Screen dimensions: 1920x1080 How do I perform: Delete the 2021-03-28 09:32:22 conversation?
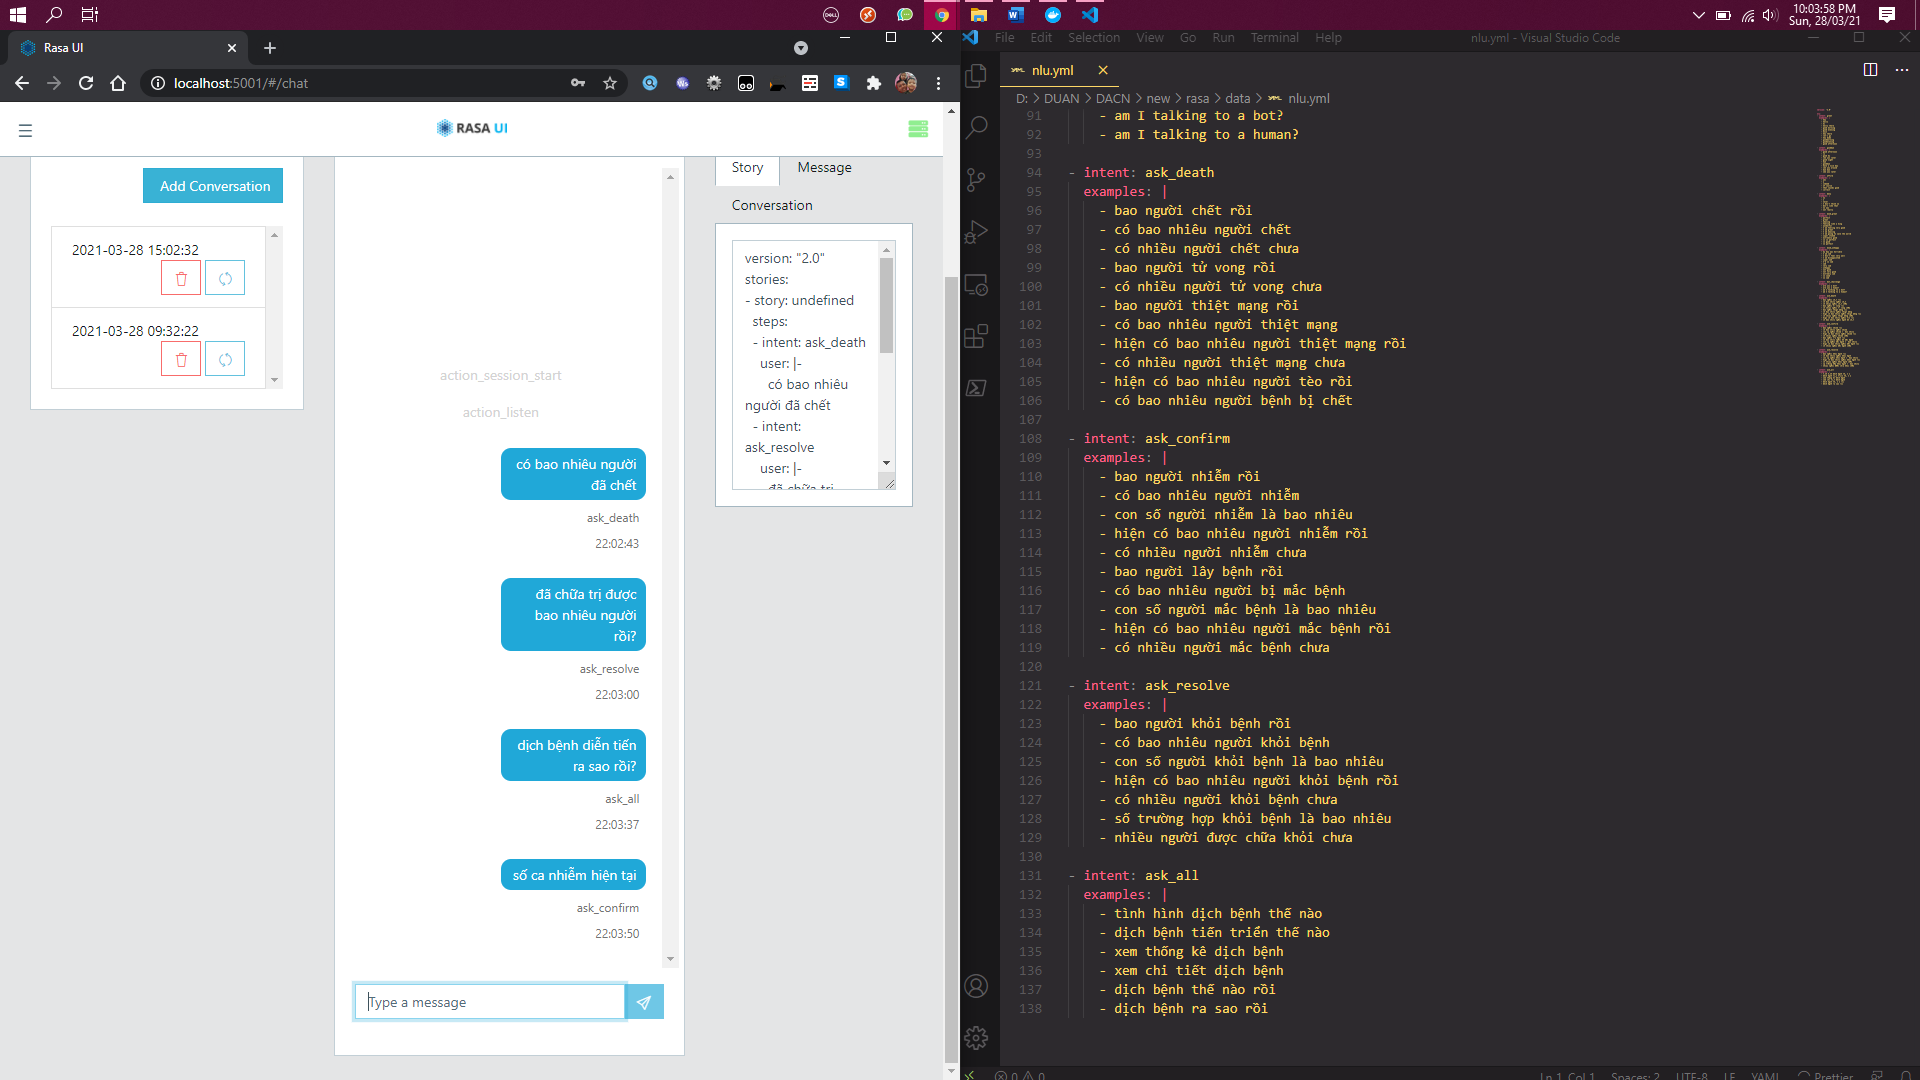pyautogui.click(x=181, y=360)
